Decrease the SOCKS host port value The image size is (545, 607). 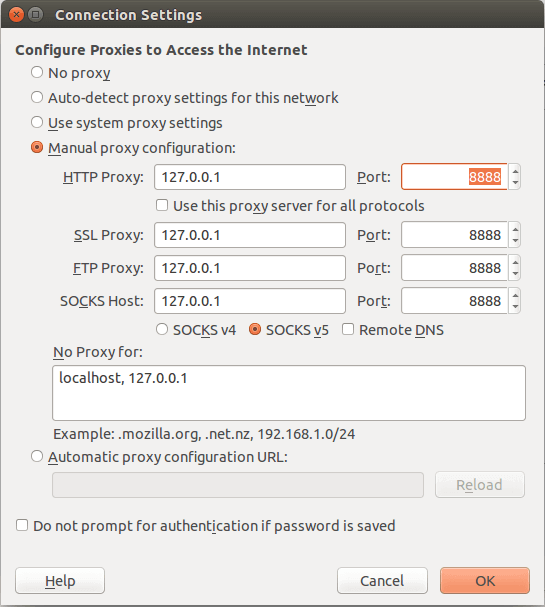[x=515, y=307]
